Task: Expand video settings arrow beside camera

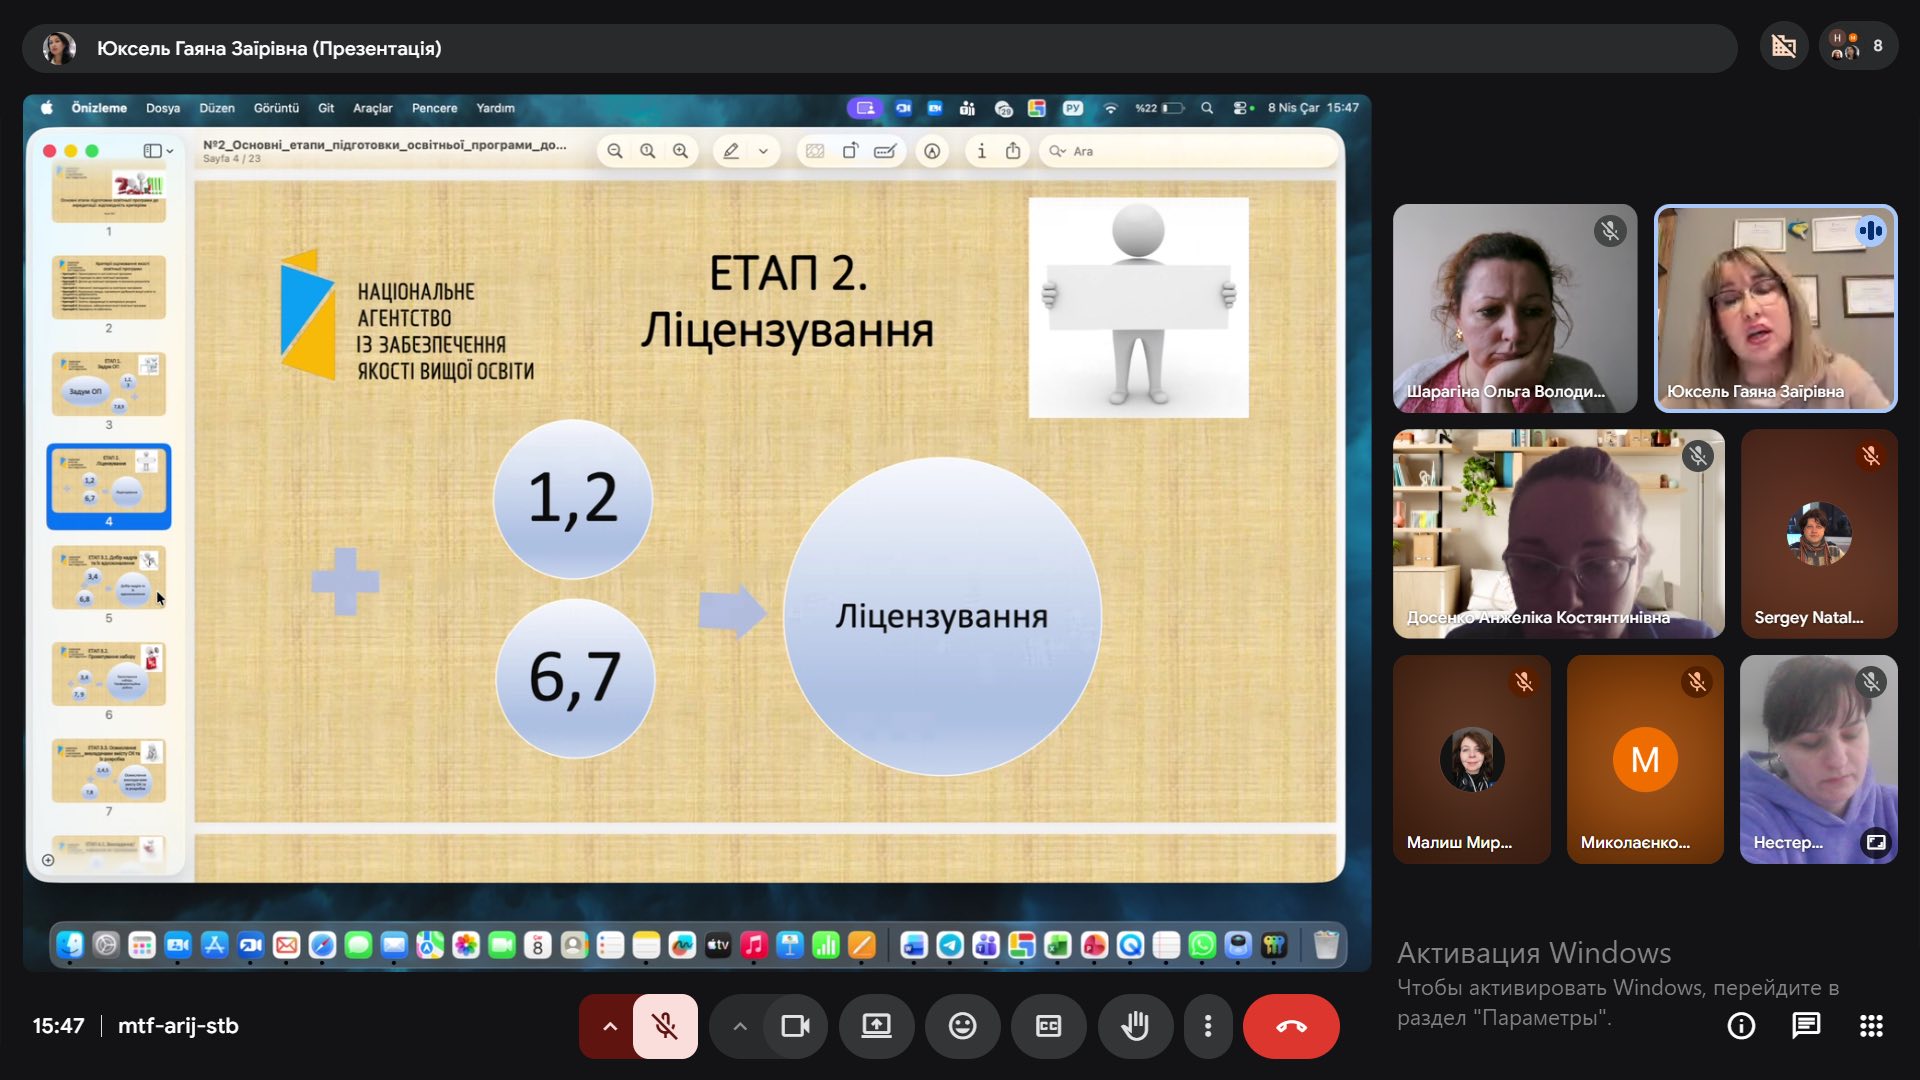Action: [740, 1026]
